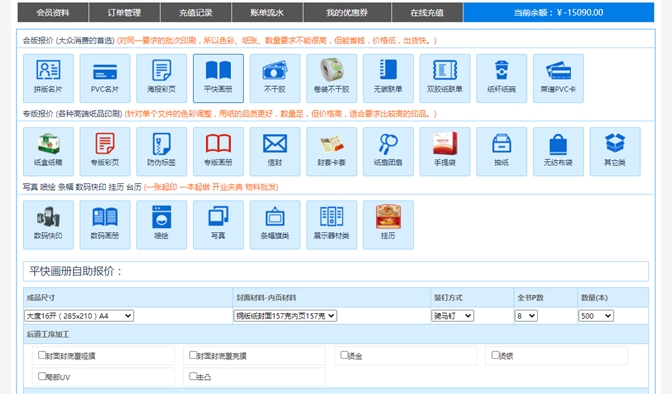
Task: Select the 拼版名片 product icon
Action: 48,78
